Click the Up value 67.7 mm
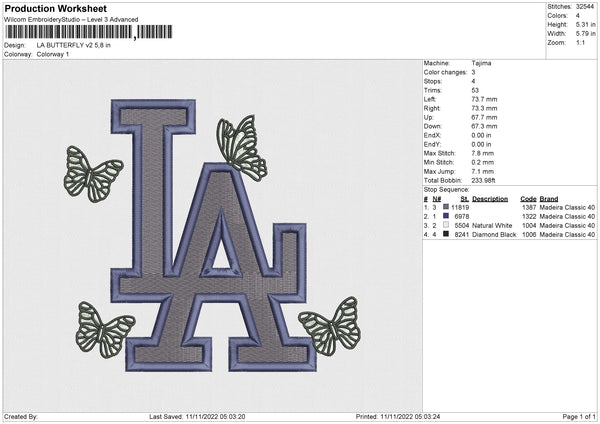The image size is (600, 424). pyautogui.click(x=484, y=117)
